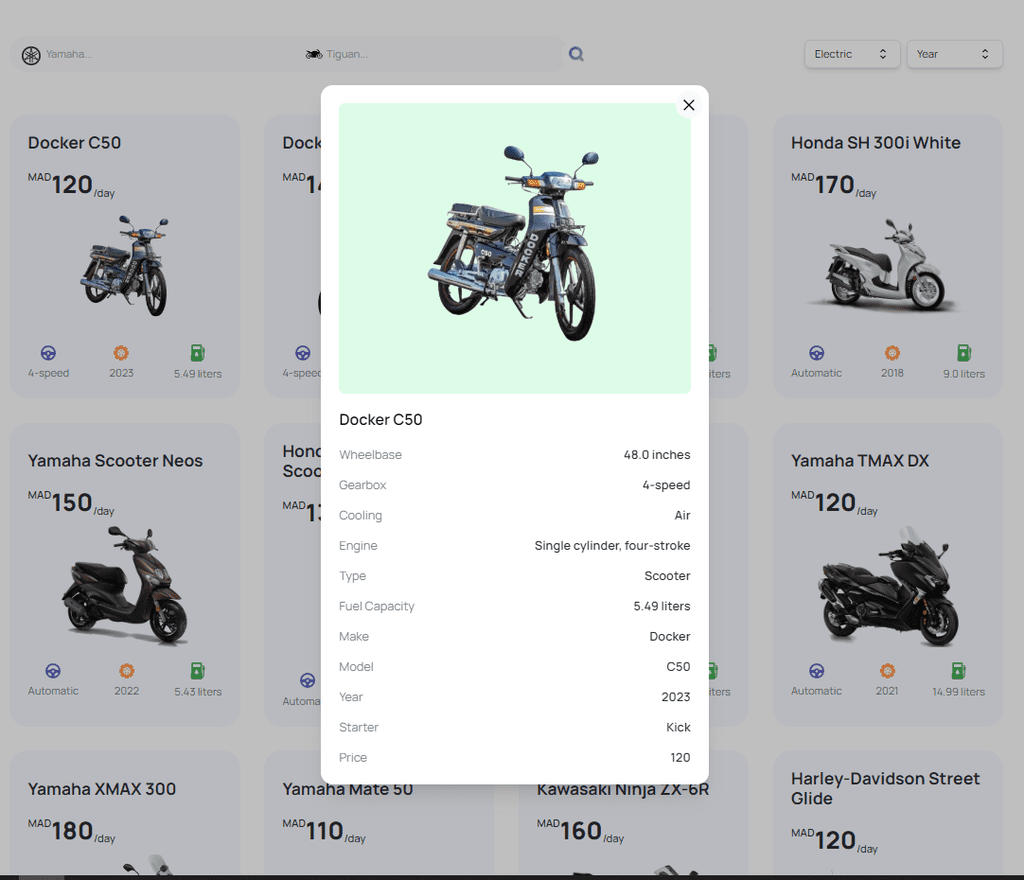Click the Yamaha TMAX DX scooter image
This screenshot has width=1024, height=880.
888,586
